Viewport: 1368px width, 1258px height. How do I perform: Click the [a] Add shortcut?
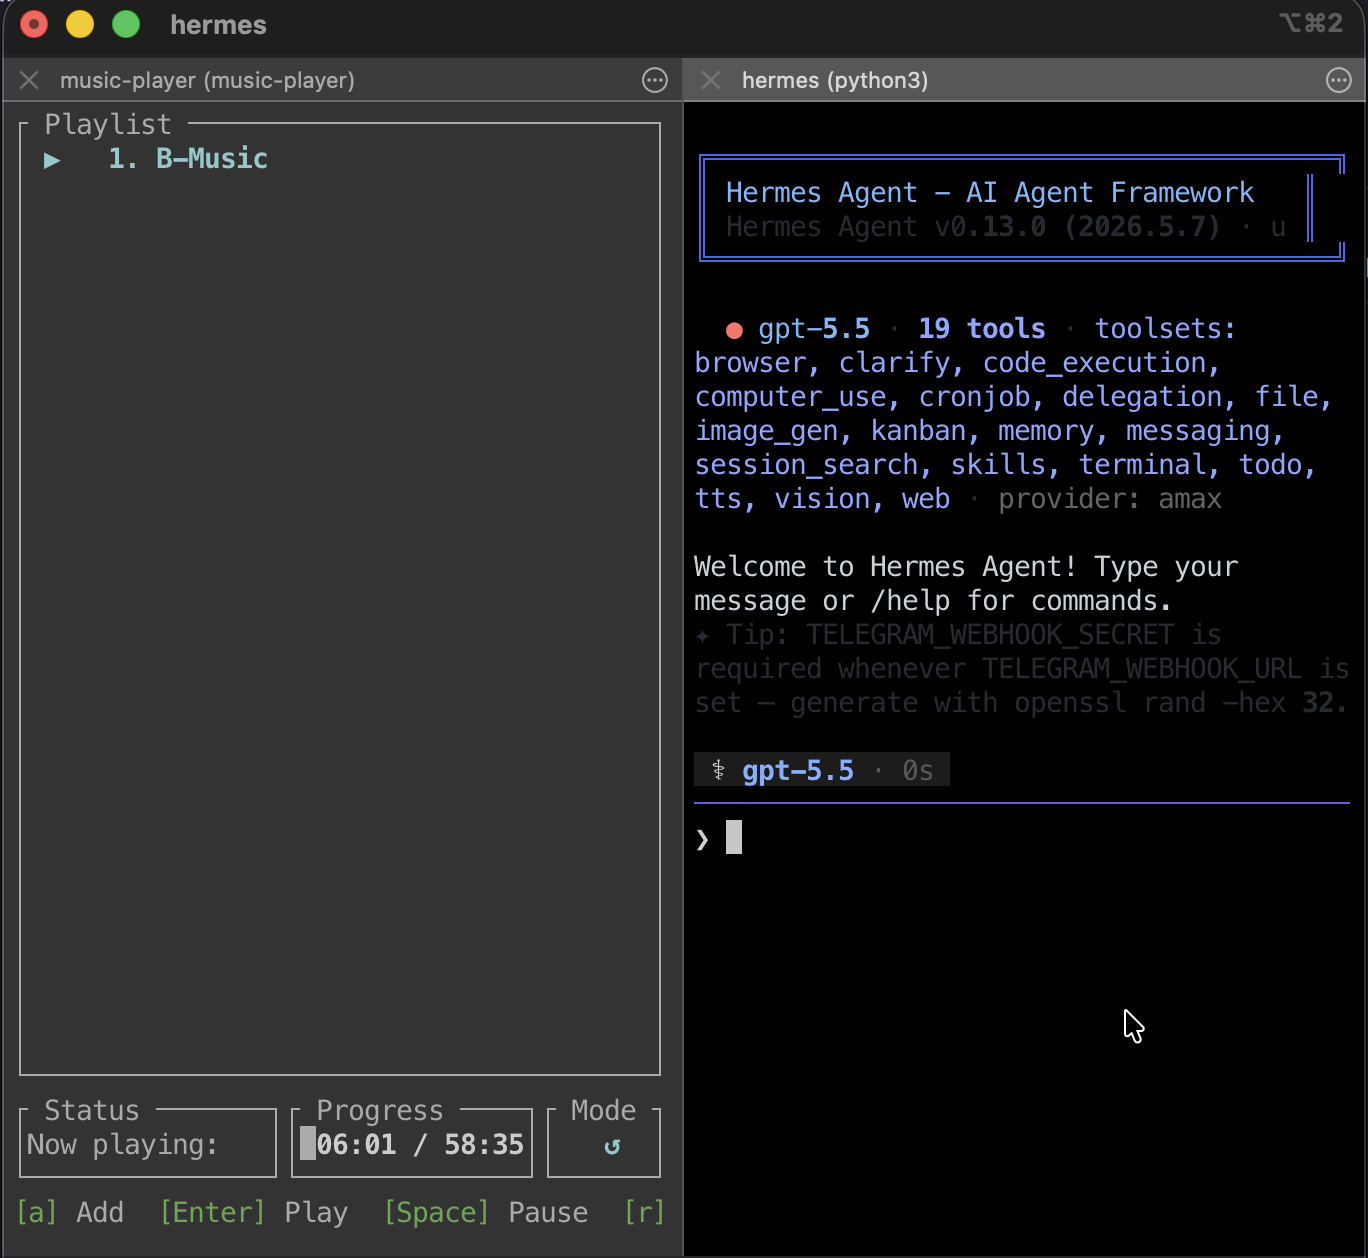pos(70,1212)
